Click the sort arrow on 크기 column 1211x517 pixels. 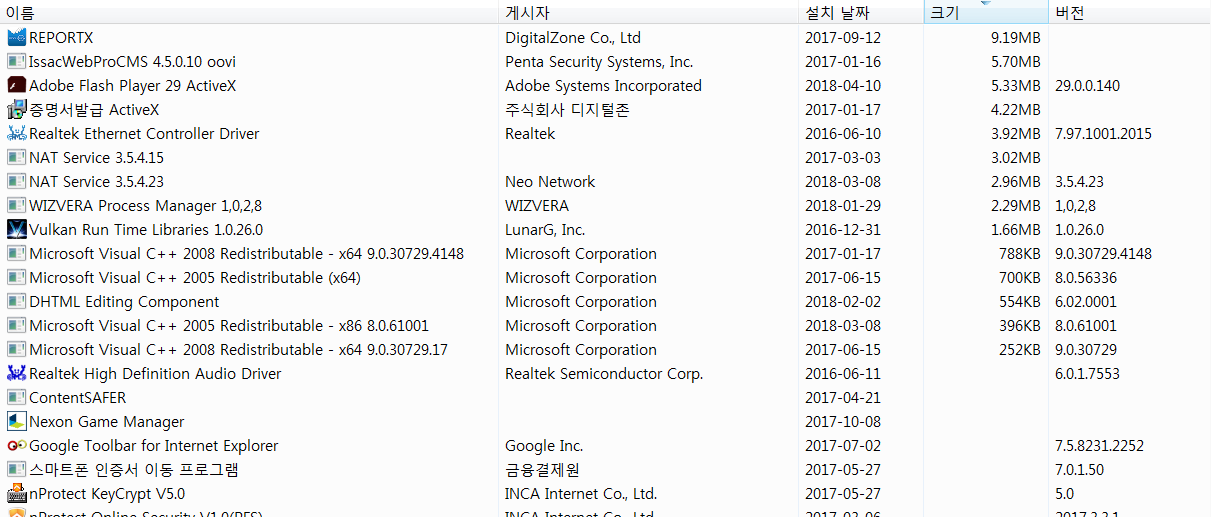click(986, 3)
